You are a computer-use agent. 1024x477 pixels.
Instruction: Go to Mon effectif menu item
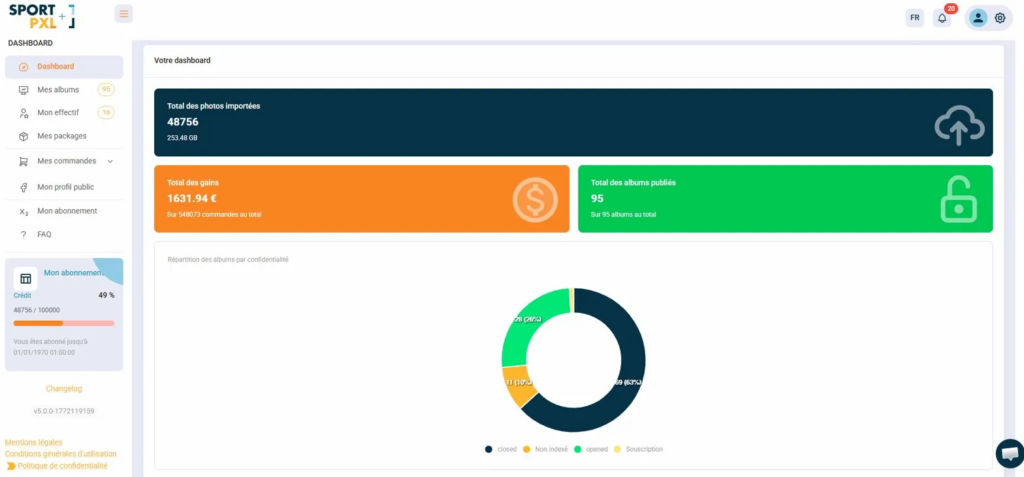[58, 113]
